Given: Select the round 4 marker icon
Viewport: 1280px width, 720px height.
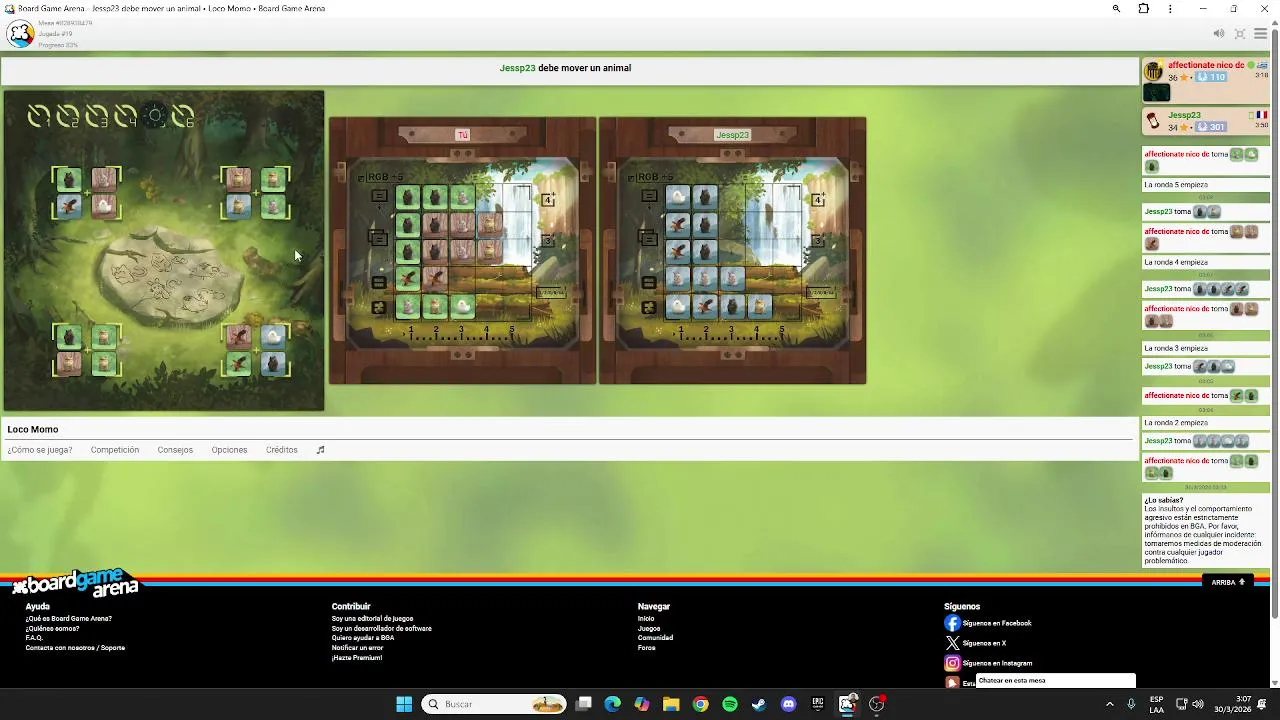Looking at the screenshot, I should (x=126, y=117).
